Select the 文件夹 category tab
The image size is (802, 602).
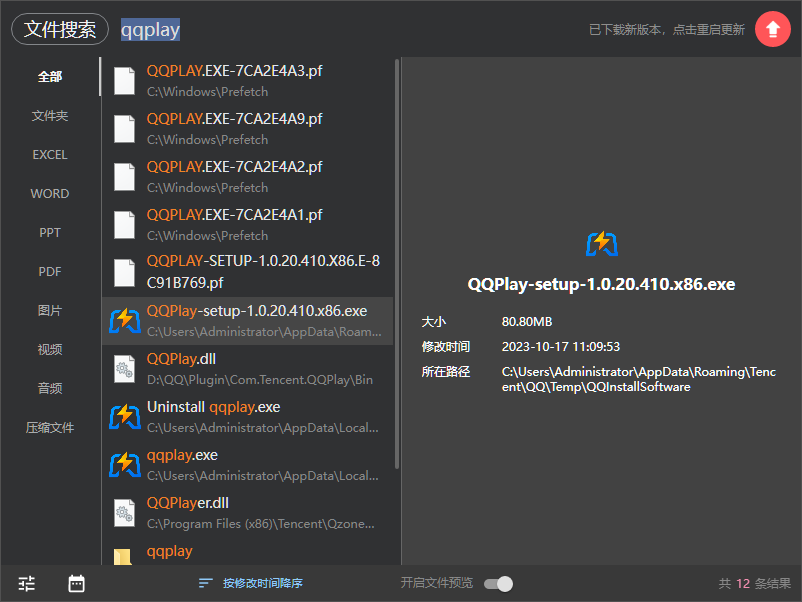50,116
